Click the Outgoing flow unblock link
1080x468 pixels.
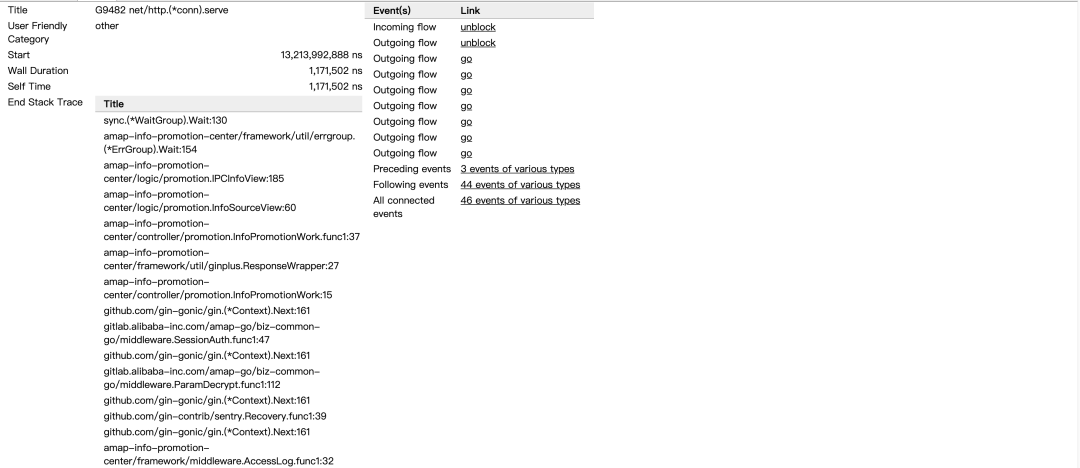pos(478,43)
